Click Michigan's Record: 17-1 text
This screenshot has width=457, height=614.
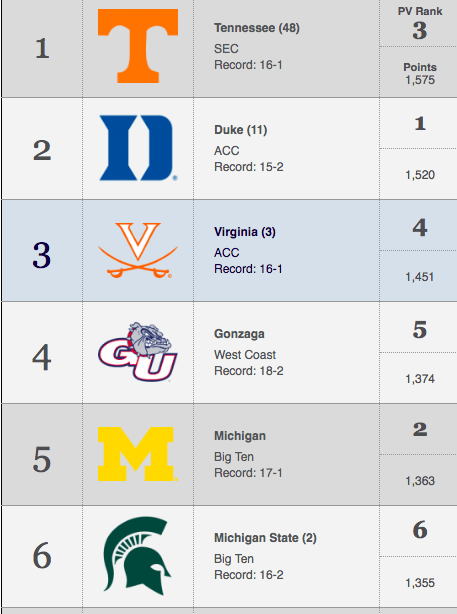pos(248,473)
